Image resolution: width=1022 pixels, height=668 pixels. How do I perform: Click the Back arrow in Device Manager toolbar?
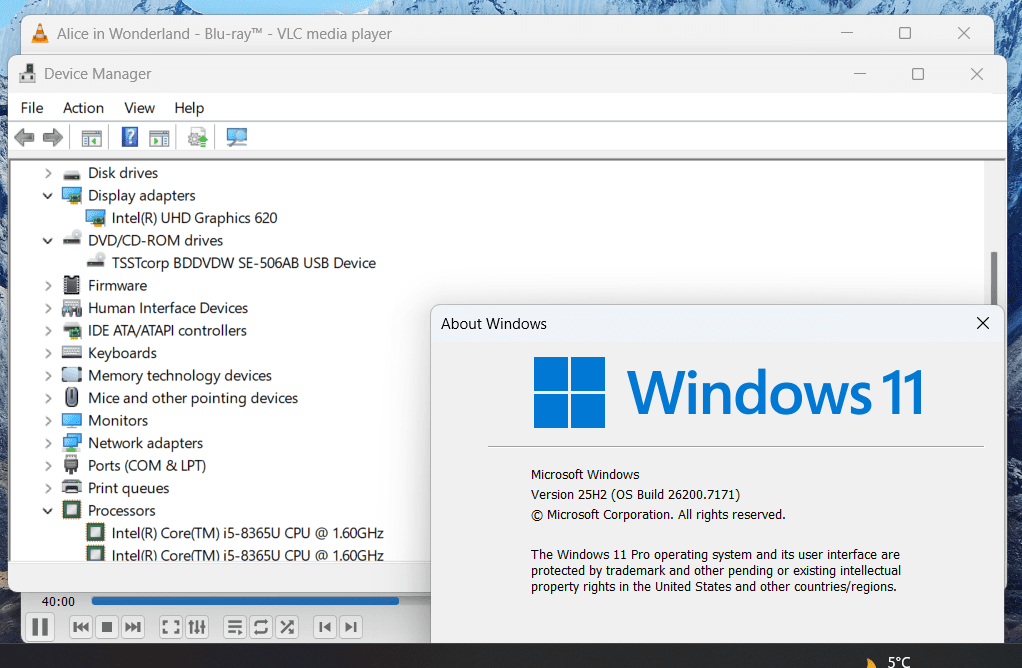click(x=24, y=138)
